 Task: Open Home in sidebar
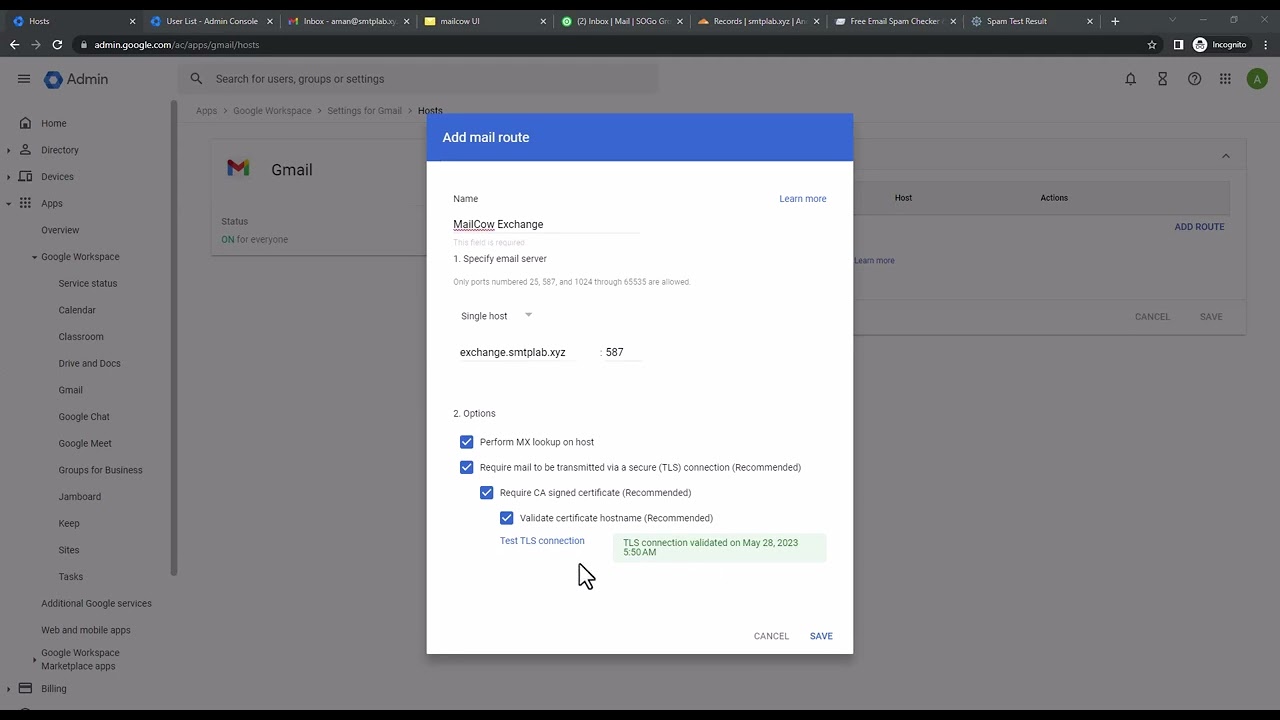tap(54, 123)
